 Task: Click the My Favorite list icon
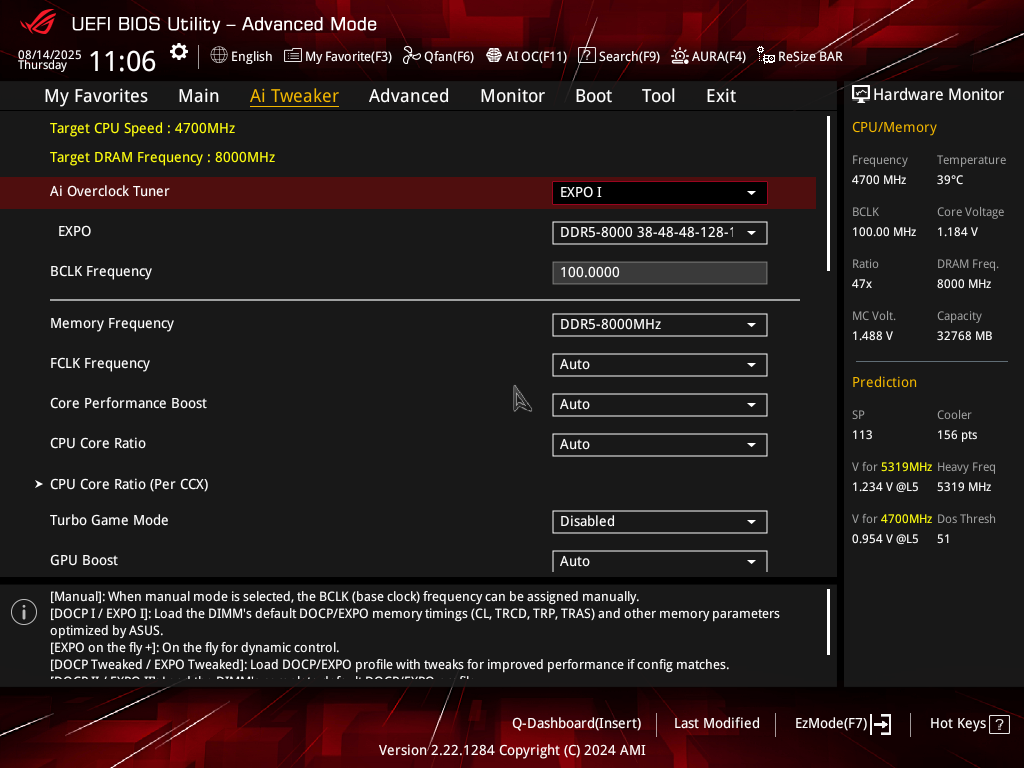coord(293,56)
